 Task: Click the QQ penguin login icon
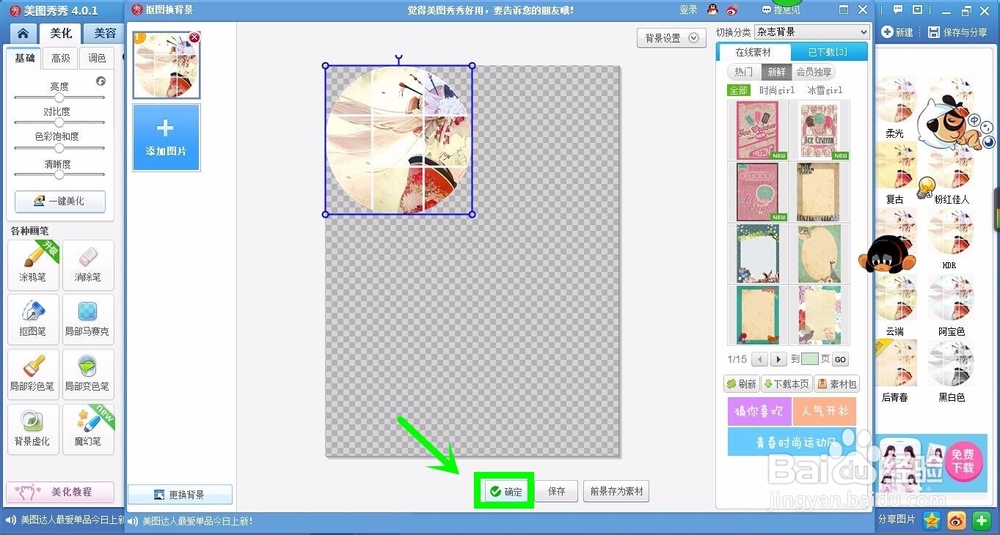[712, 10]
